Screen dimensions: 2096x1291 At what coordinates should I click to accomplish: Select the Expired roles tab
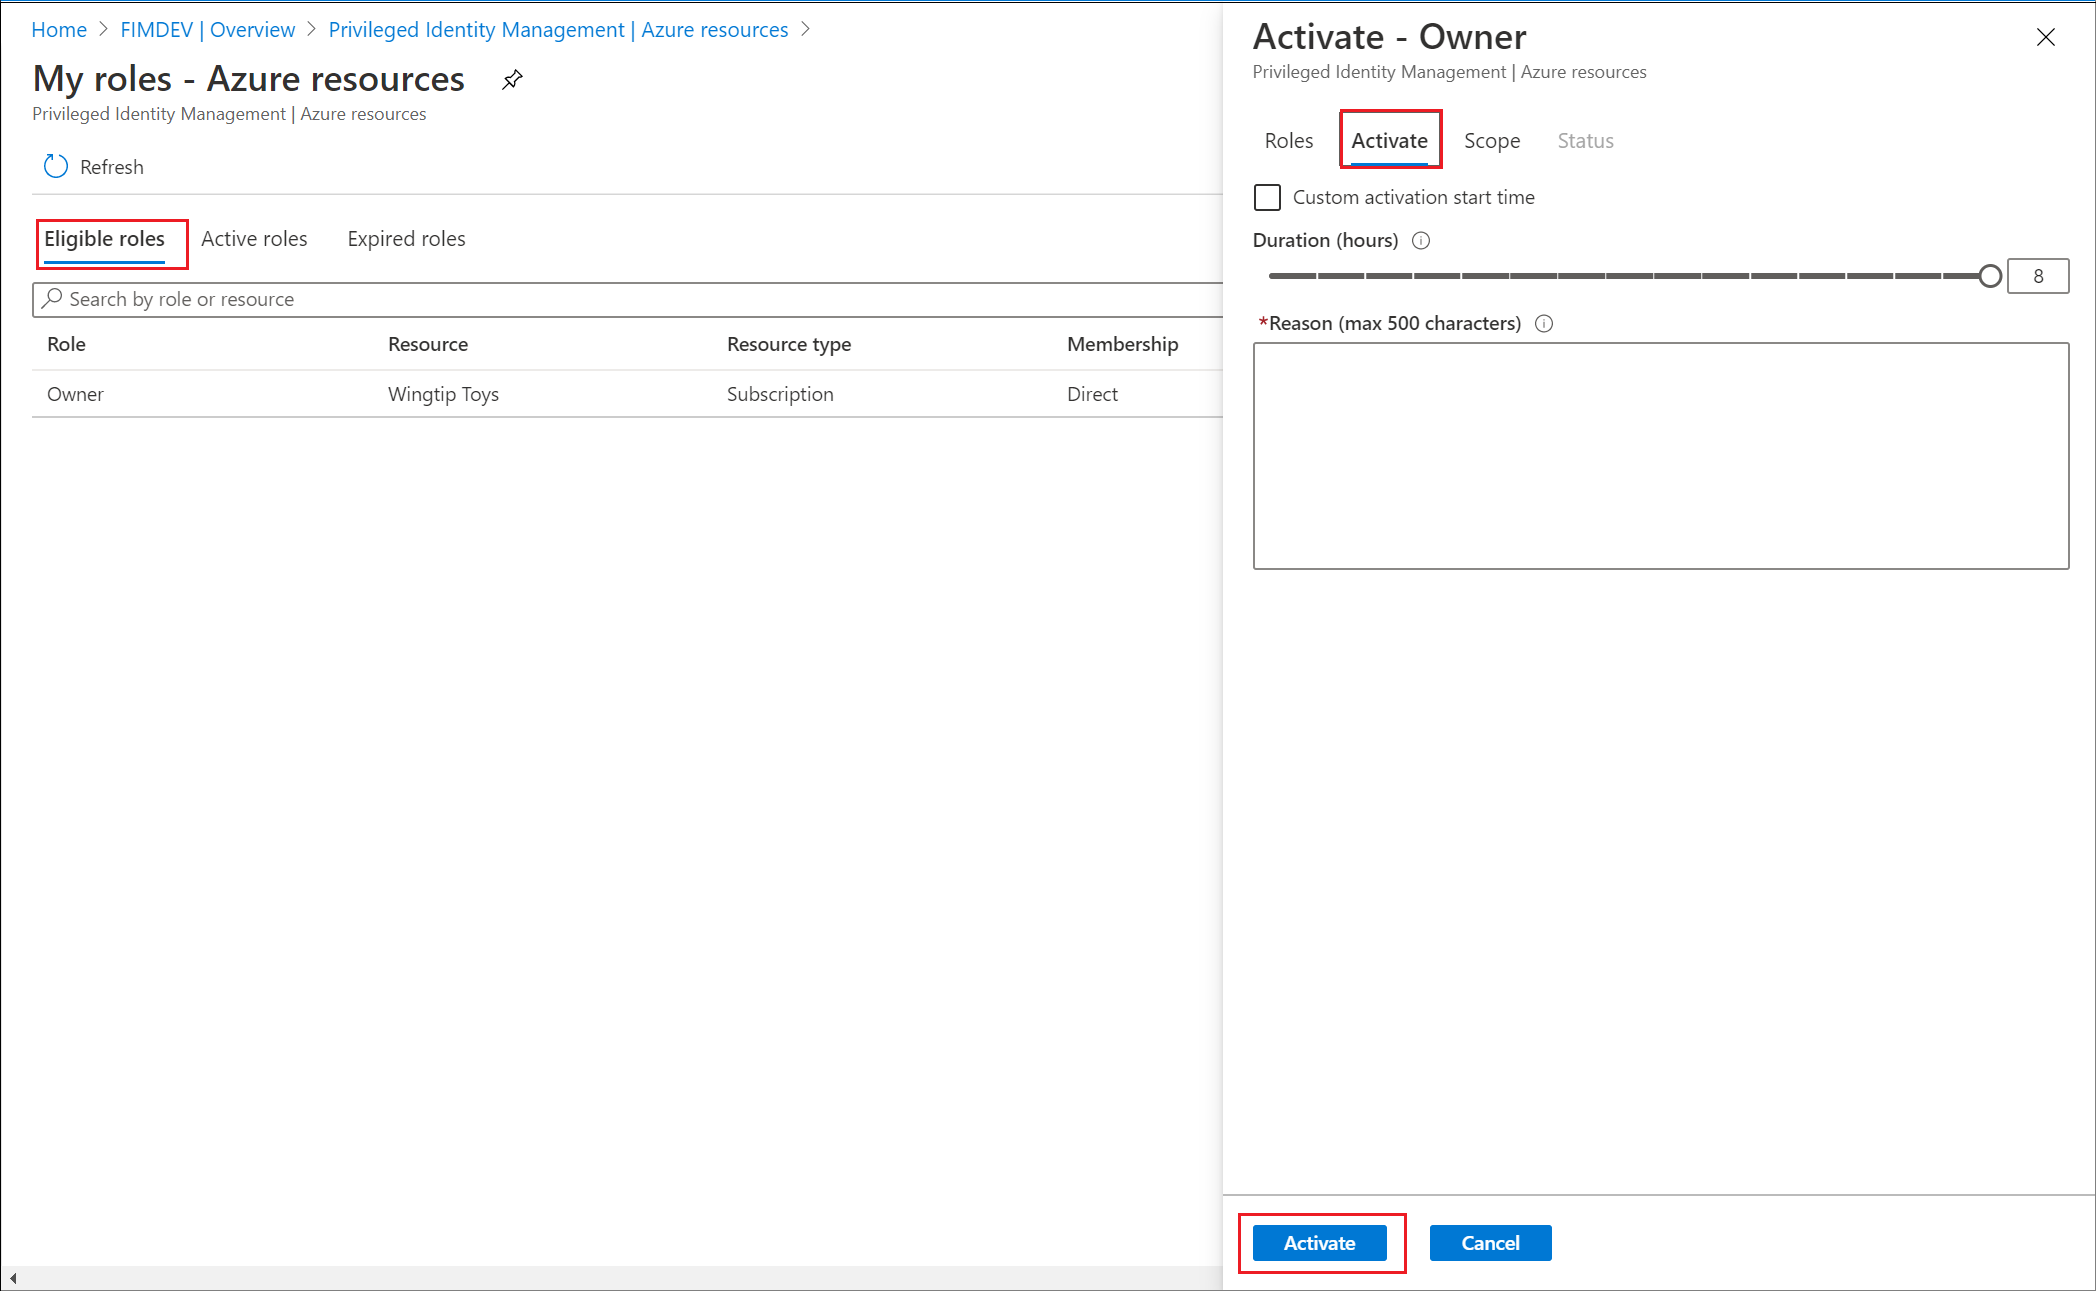click(404, 238)
